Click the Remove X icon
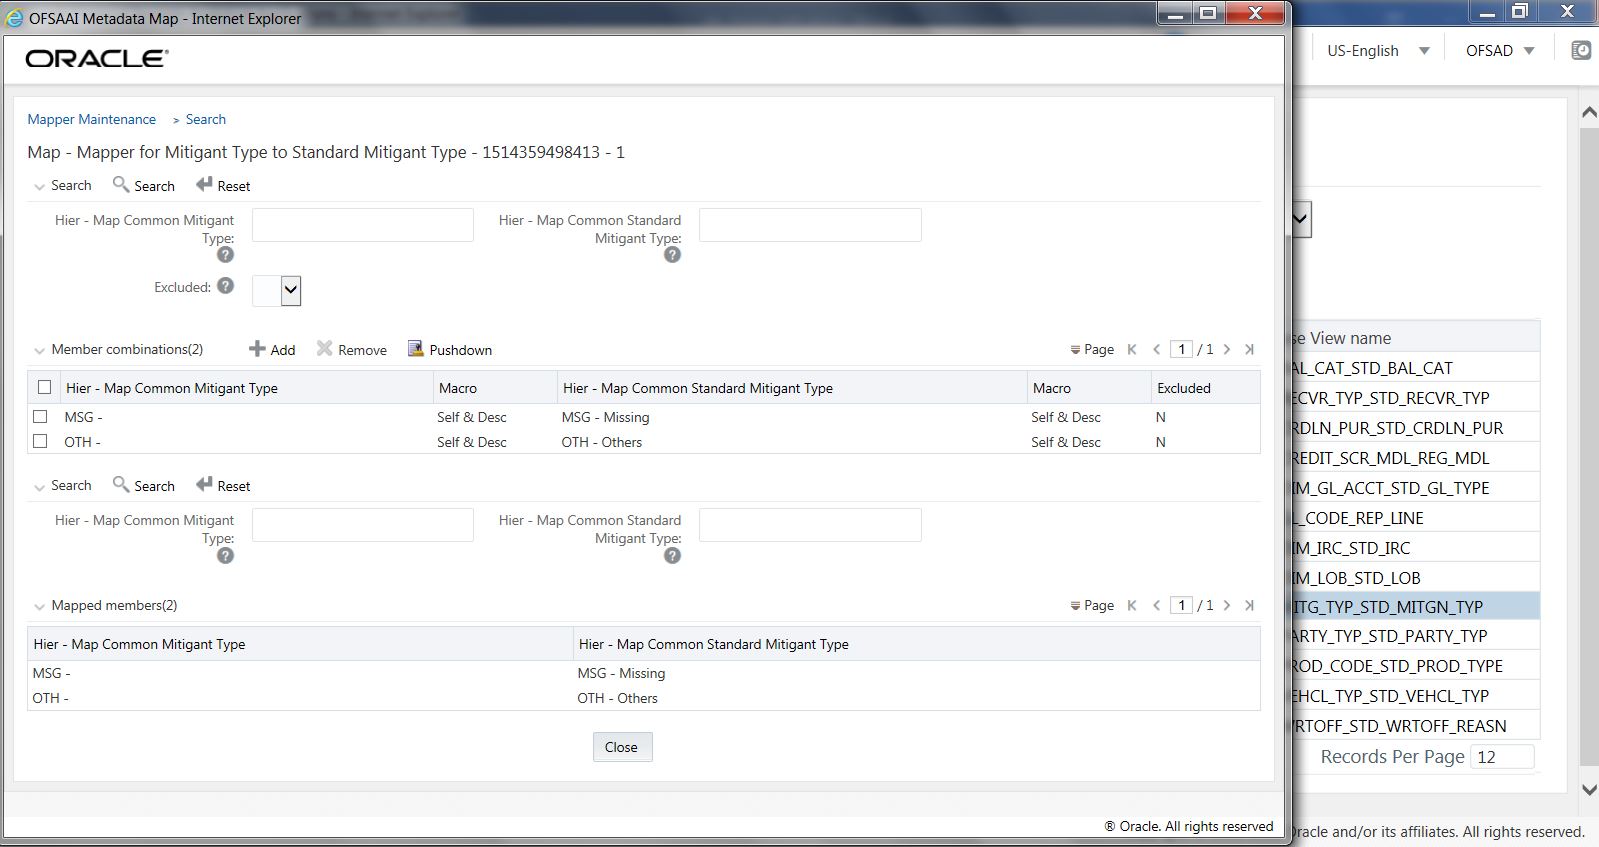Image resolution: width=1599 pixels, height=847 pixels. coord(324,348)
